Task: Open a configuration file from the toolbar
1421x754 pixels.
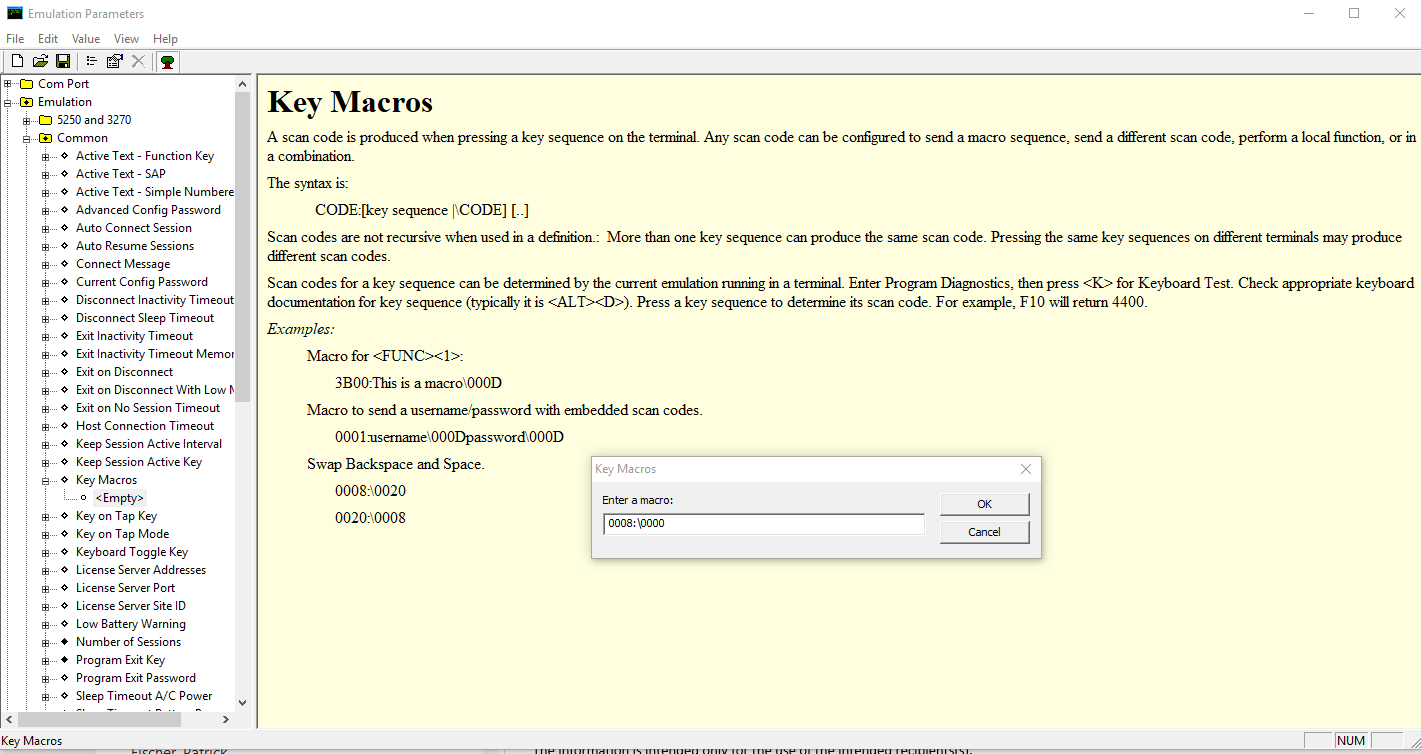Action: pos(40,61)
